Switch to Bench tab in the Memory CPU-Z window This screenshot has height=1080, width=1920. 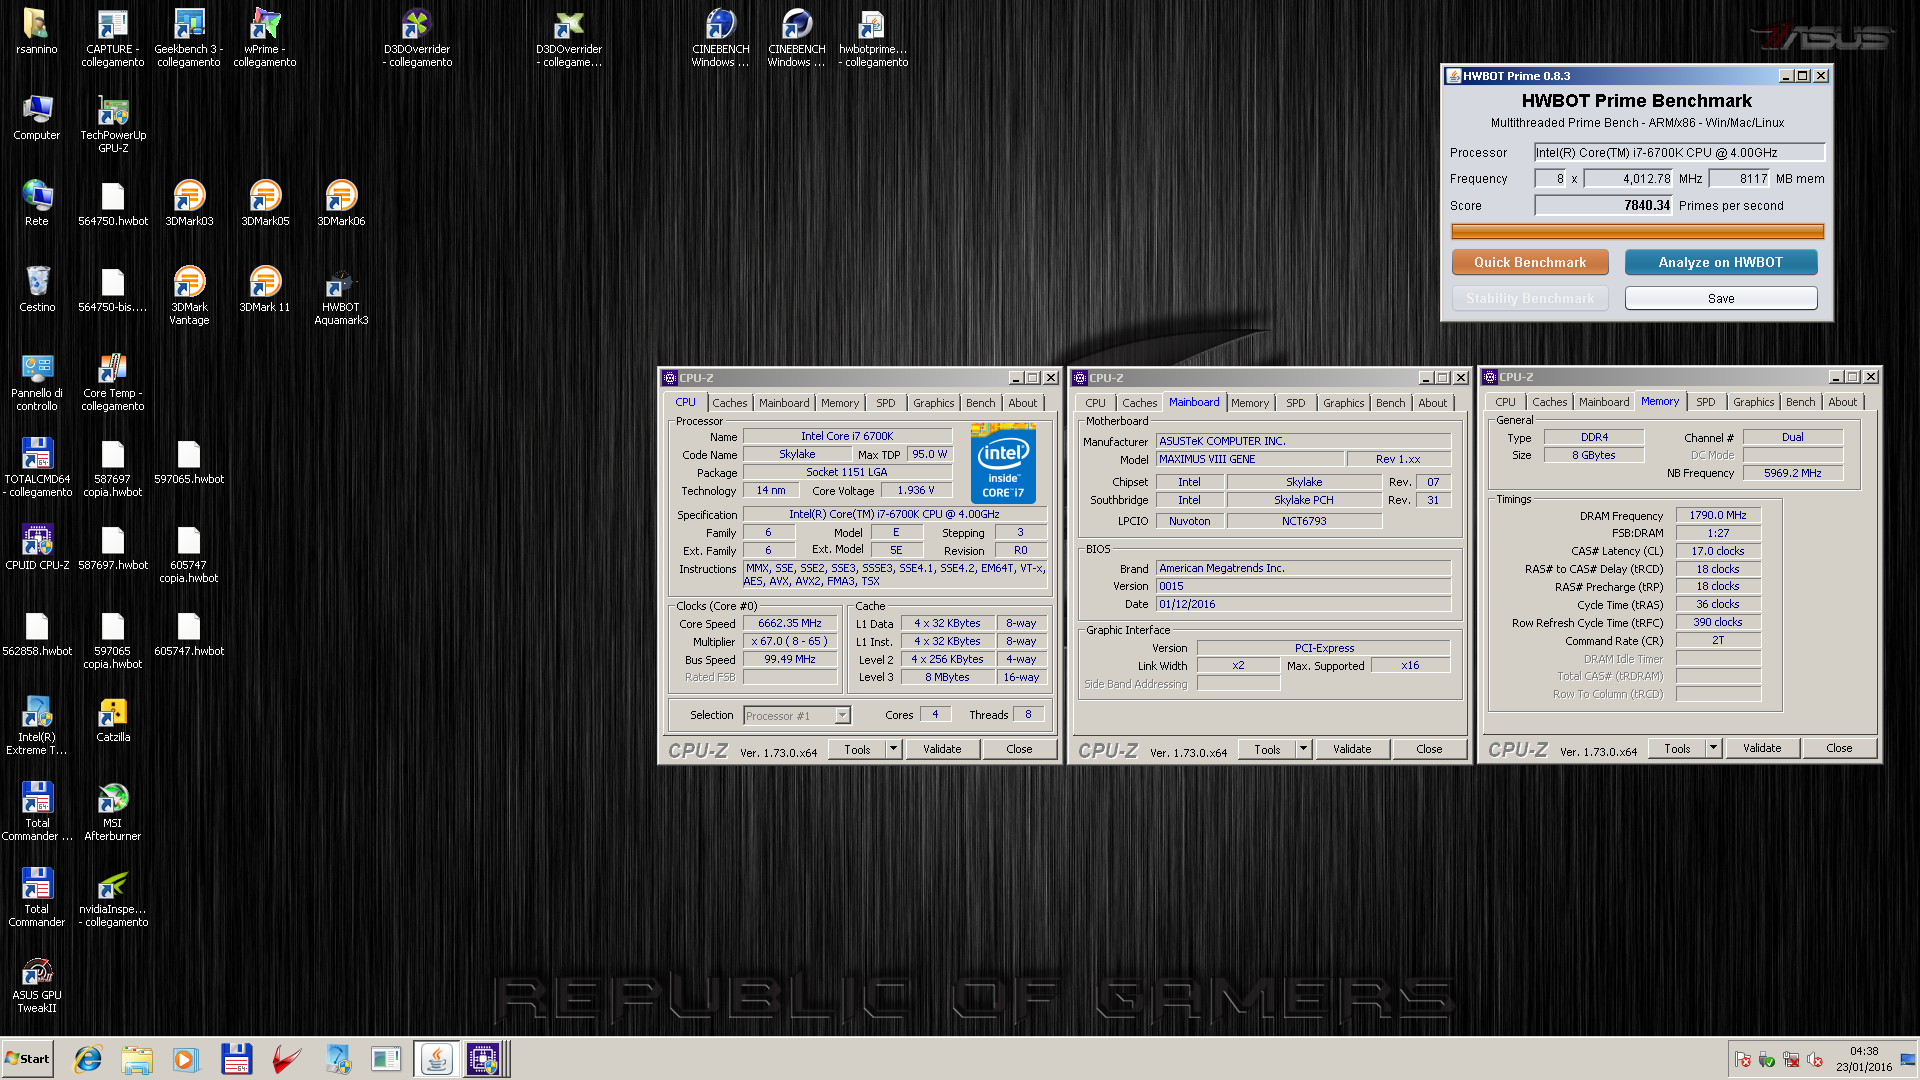pos(1800,402)
